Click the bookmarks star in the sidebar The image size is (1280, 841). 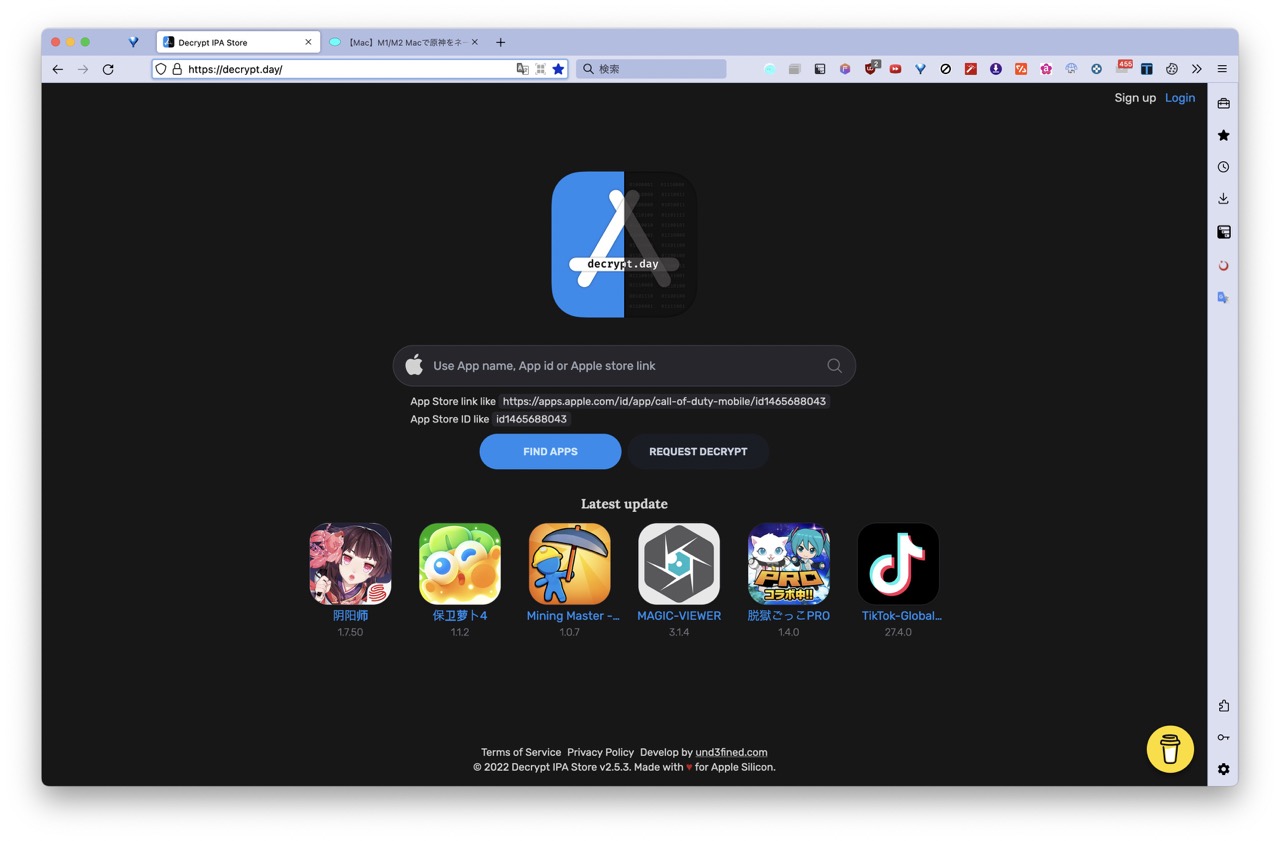(1223, 135)
